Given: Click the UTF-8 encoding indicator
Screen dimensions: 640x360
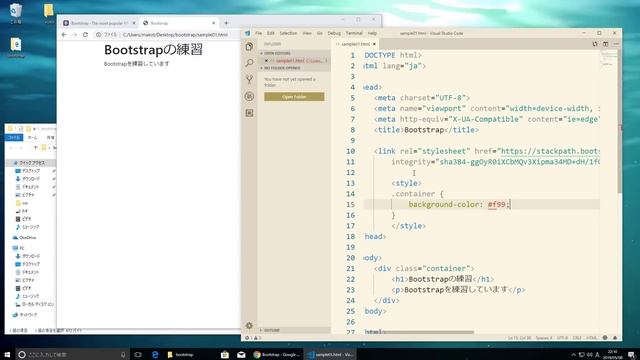Looking at the screenshot, I should (562, 338).
